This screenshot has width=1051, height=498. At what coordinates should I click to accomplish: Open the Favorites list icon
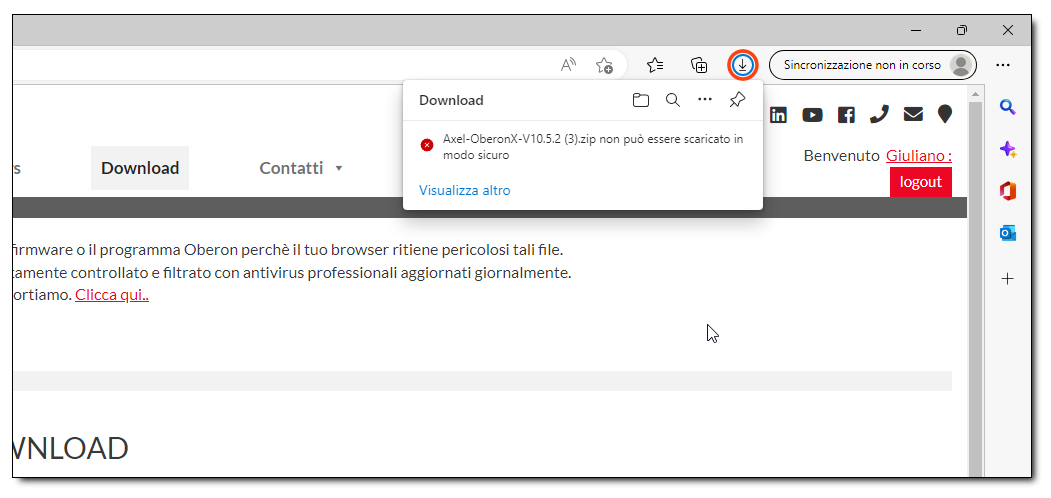tap(655, 65)
